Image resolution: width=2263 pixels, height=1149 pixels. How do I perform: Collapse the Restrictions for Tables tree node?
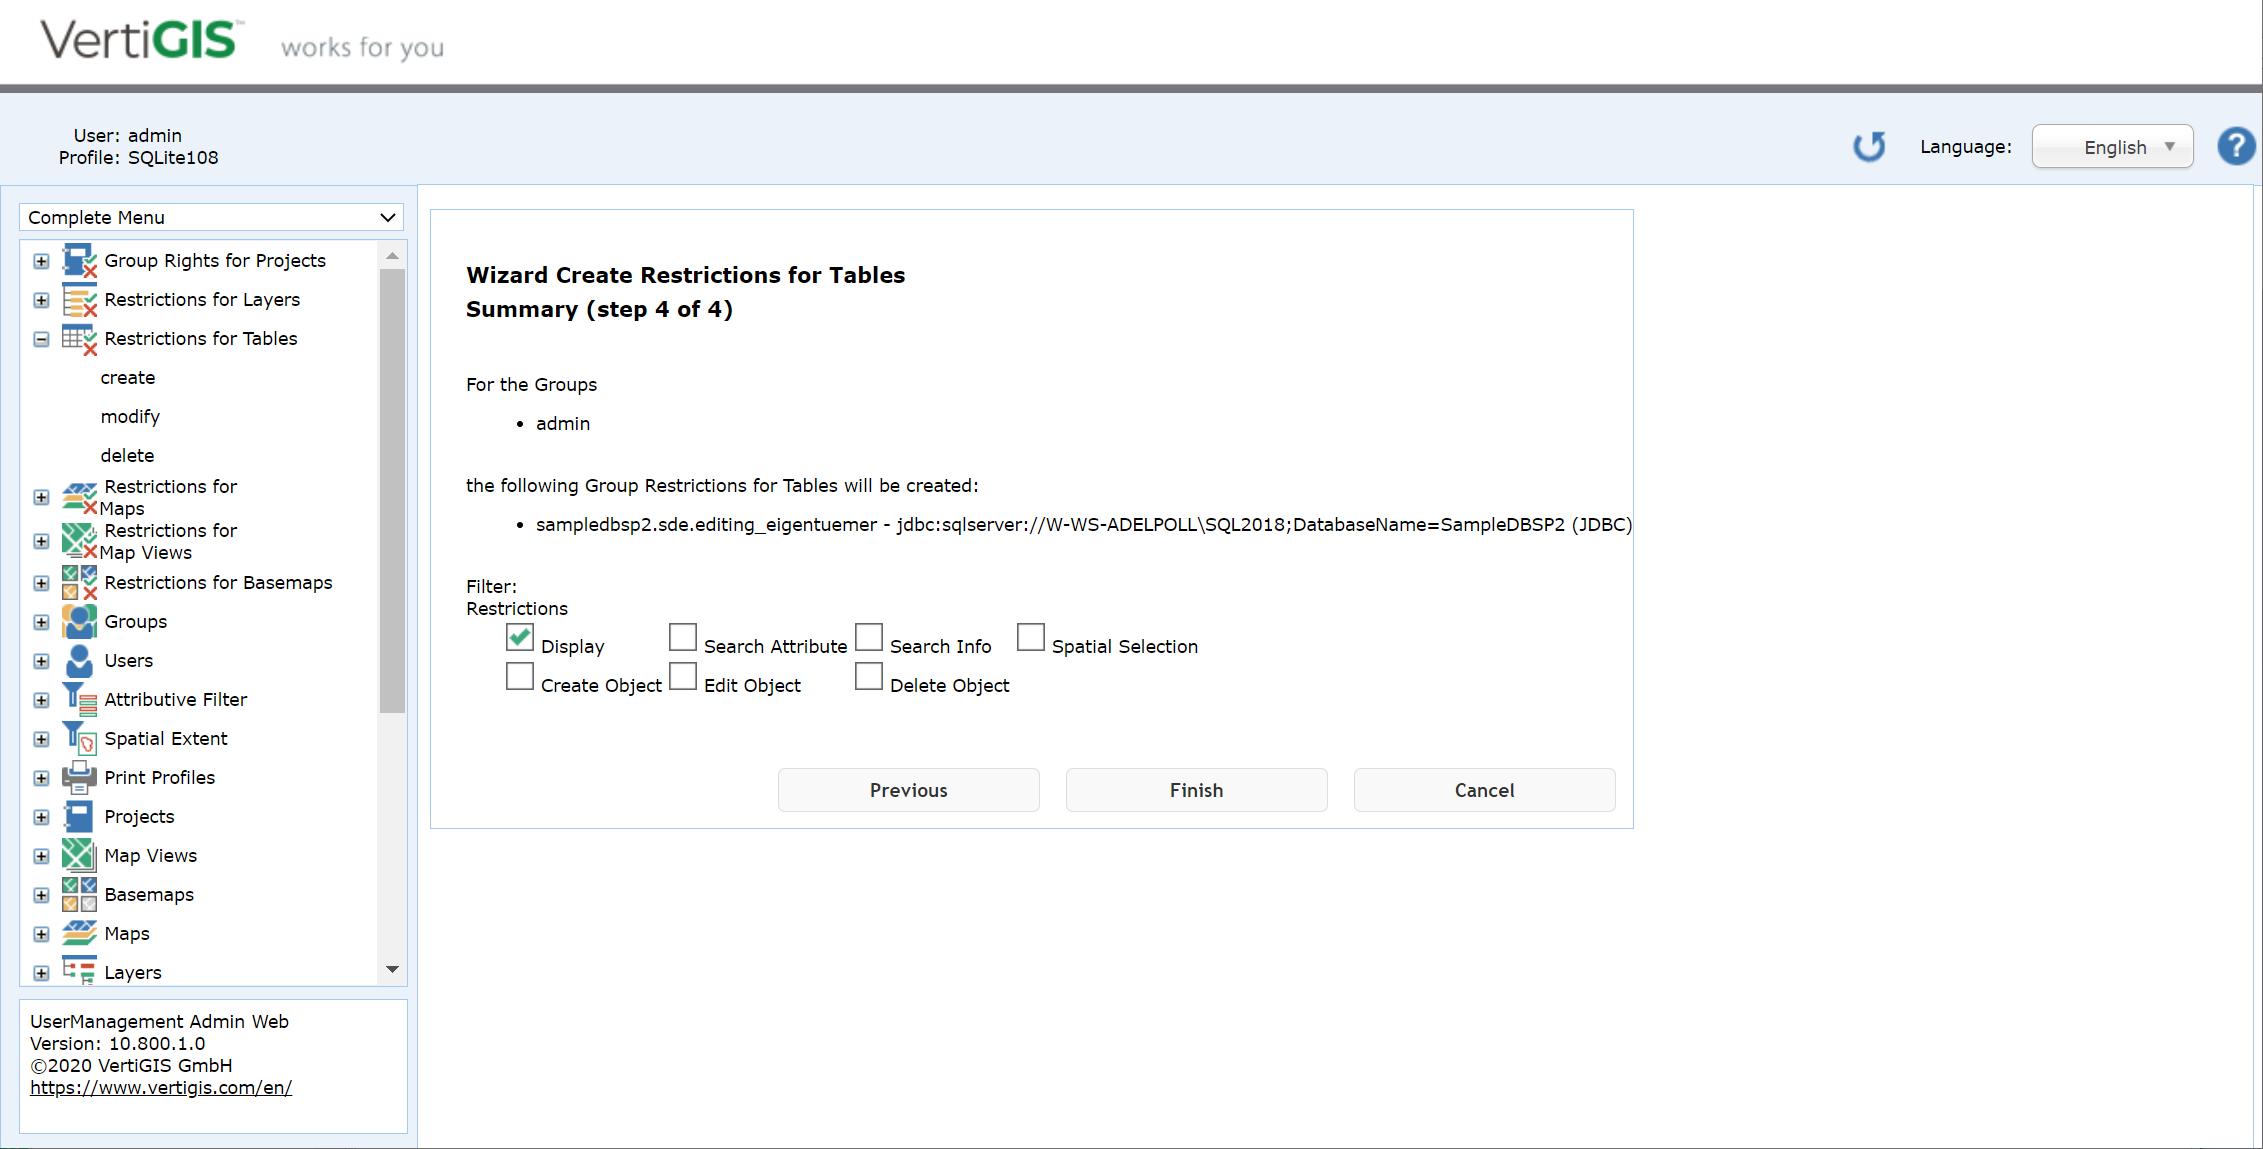point(40,339)
